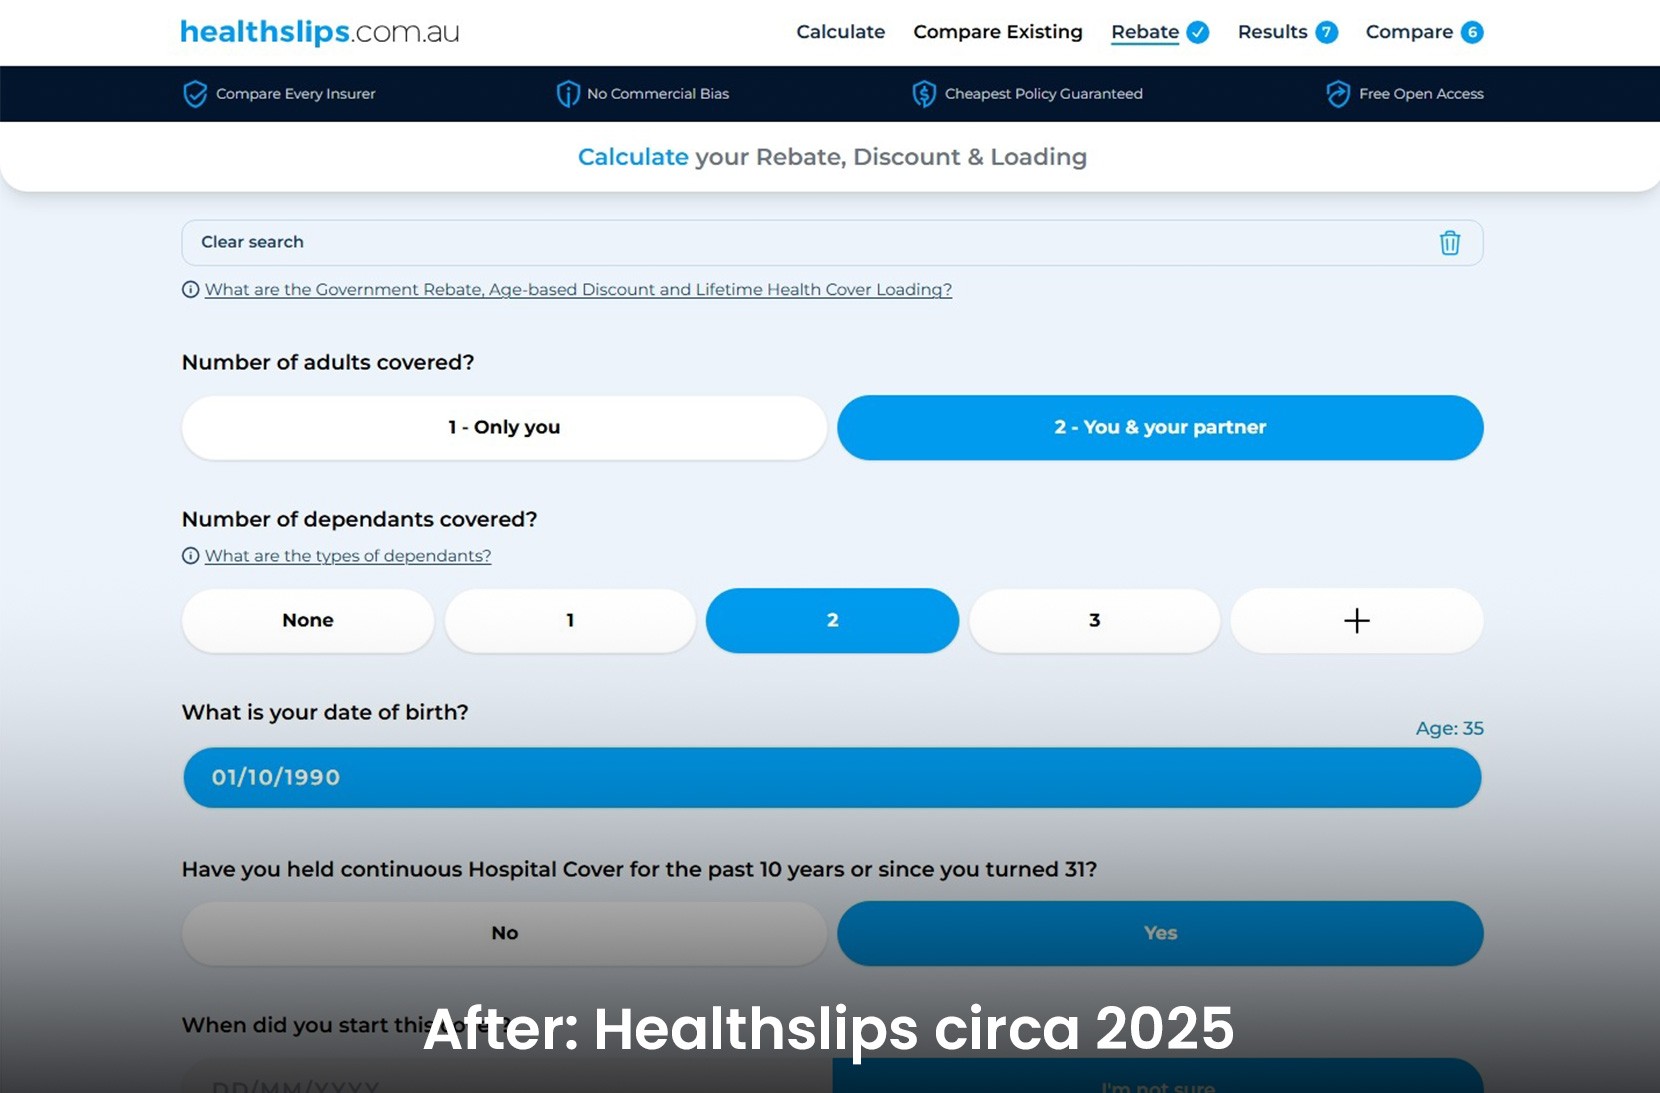Select Yes for continuous Hospital Cover
The height and width of the screenshot is (1093, 1660).
pyautogui.click(x=1160, y=934)
